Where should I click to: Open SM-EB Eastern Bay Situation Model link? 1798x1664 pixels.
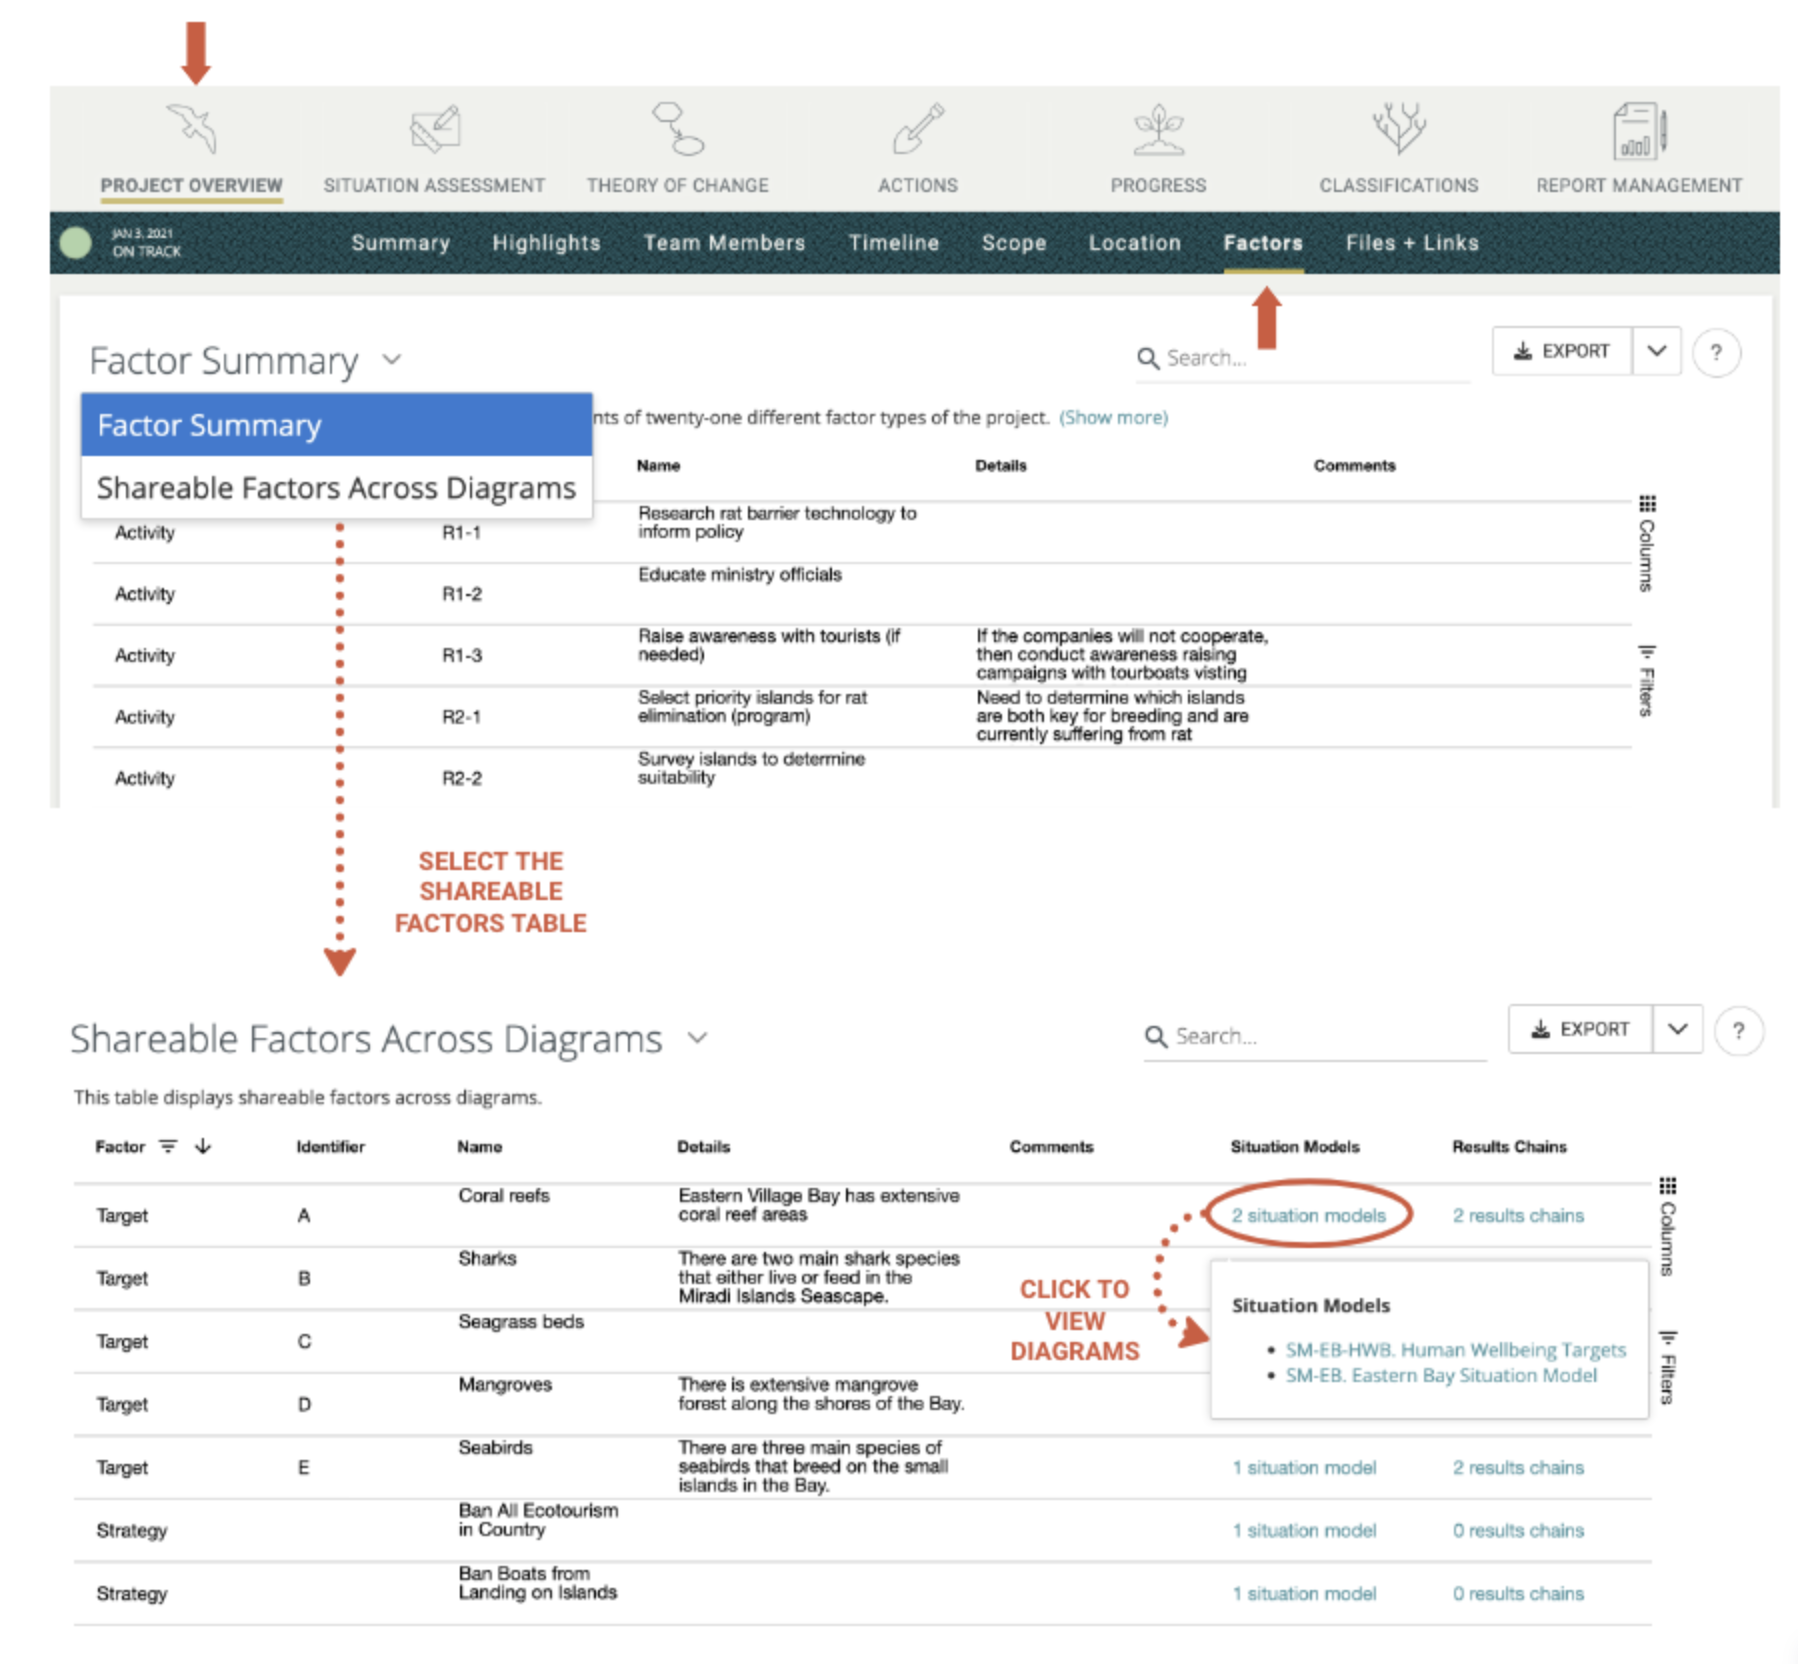coord(1441,1375)
